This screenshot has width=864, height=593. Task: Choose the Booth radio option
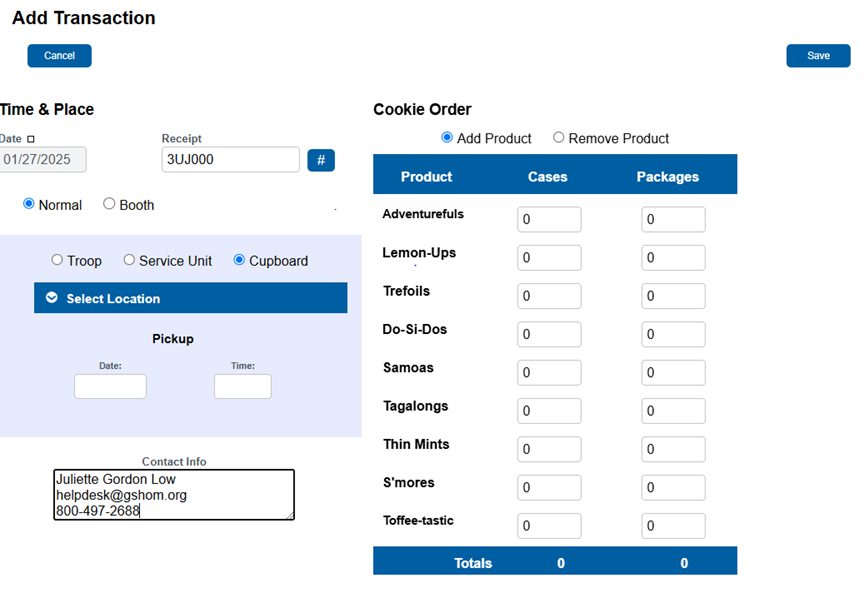(109, 204)
